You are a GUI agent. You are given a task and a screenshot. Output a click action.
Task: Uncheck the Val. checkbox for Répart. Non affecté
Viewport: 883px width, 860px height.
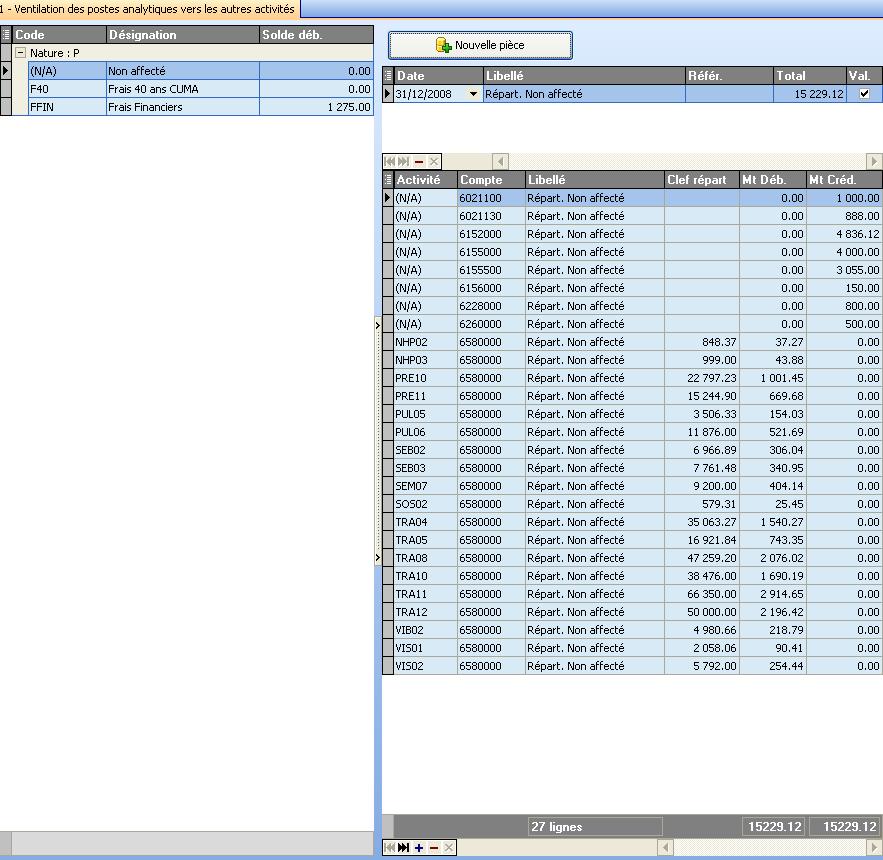point(864,94)
